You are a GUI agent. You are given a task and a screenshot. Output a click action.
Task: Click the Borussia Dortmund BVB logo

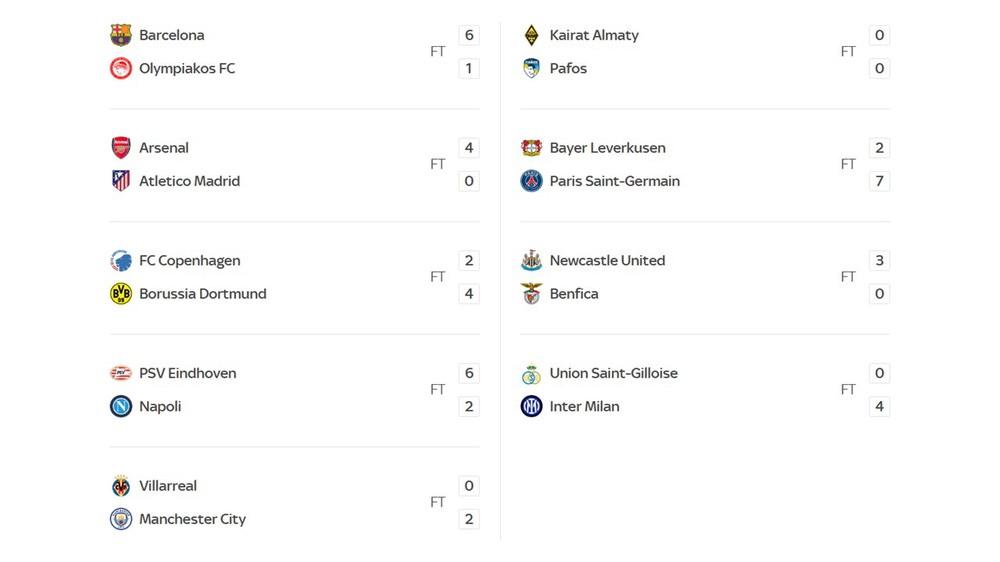[x=121, y=294]
